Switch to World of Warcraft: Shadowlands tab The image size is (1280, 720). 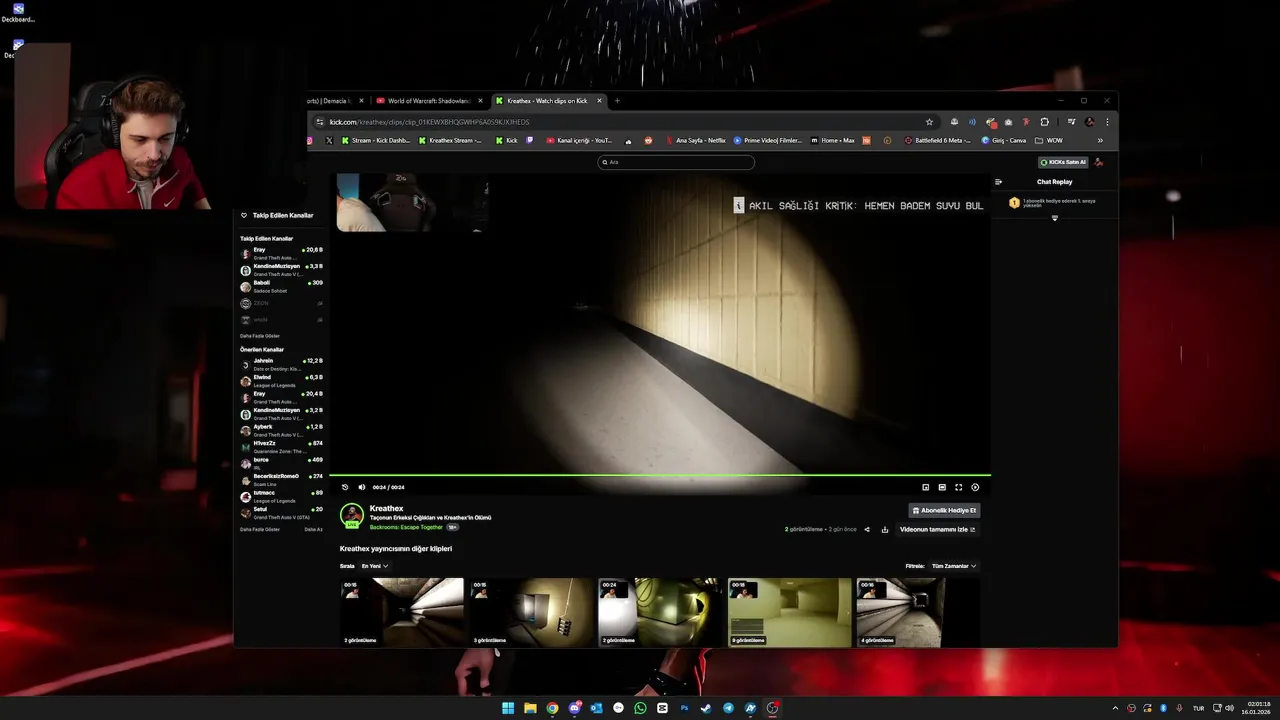point(430,101)
